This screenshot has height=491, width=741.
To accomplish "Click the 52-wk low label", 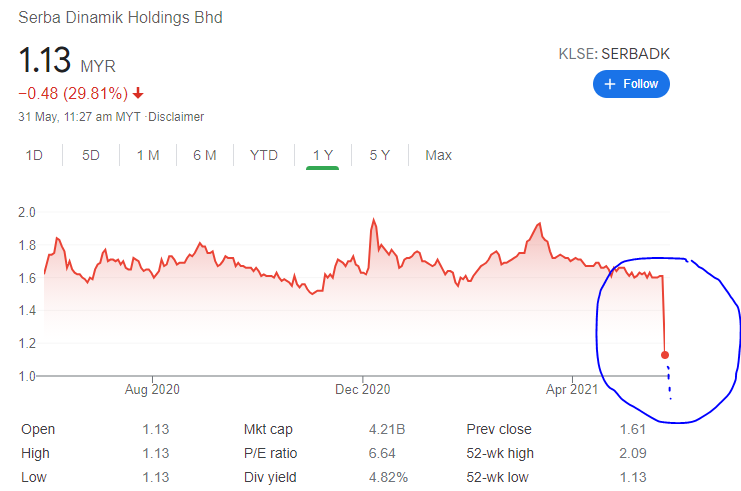I will pos(497,477).
